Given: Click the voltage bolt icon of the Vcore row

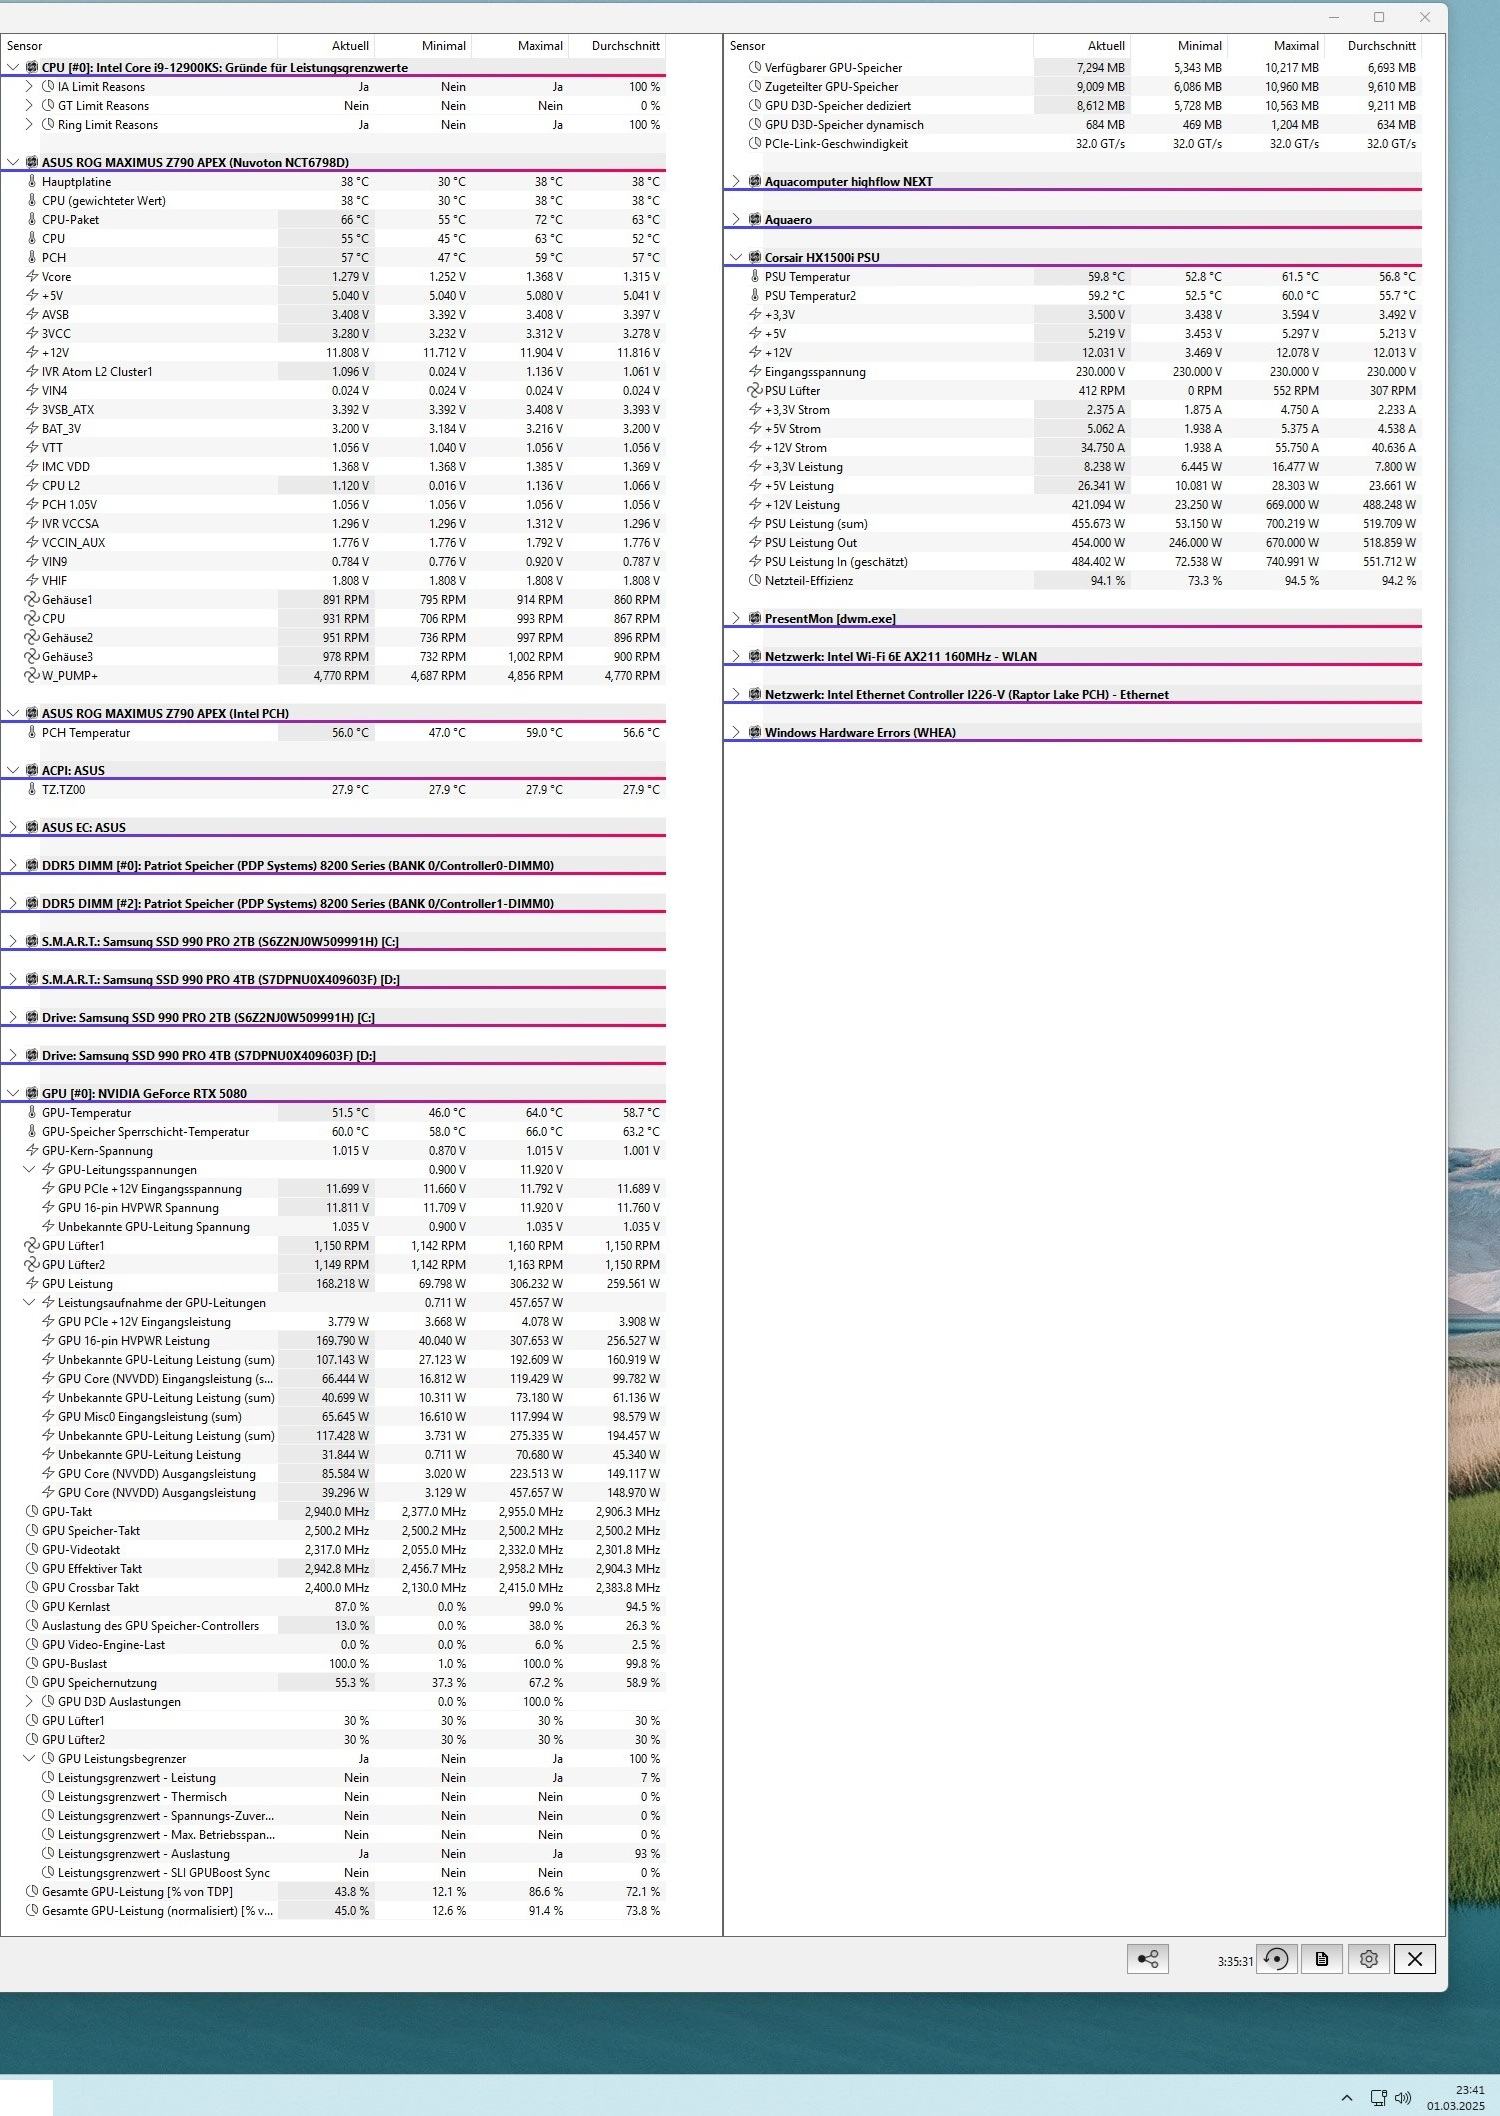Looking at the screenshot, I should pyautogui.click(x=32, y=276).
